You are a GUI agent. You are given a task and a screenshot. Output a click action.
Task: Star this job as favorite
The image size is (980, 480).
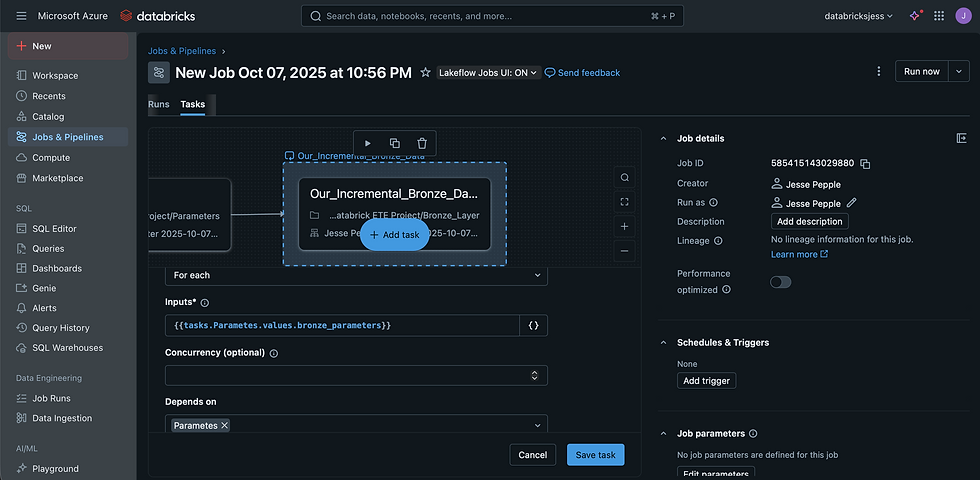tap(426, 72)
